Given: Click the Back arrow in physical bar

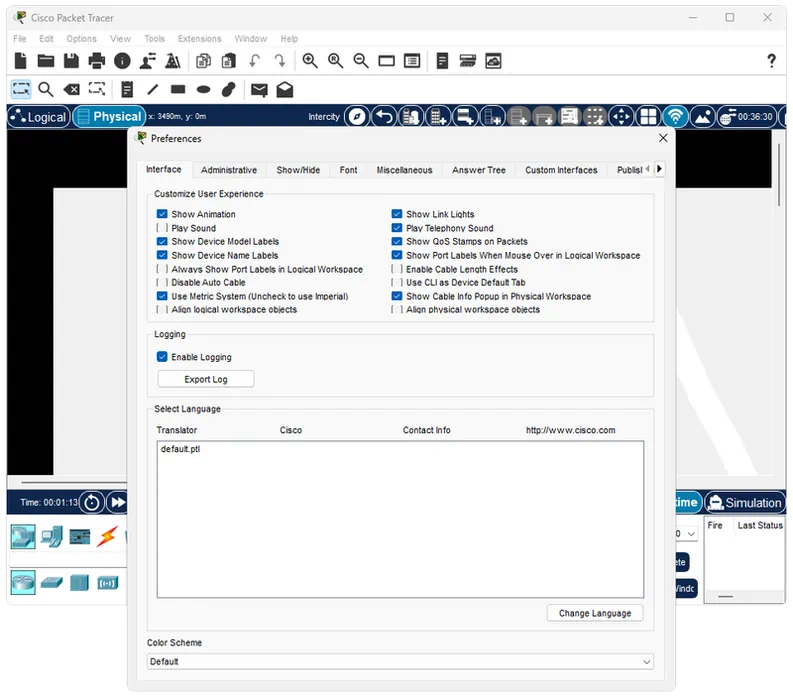Looking at the screenshot, I should (384, 117).
